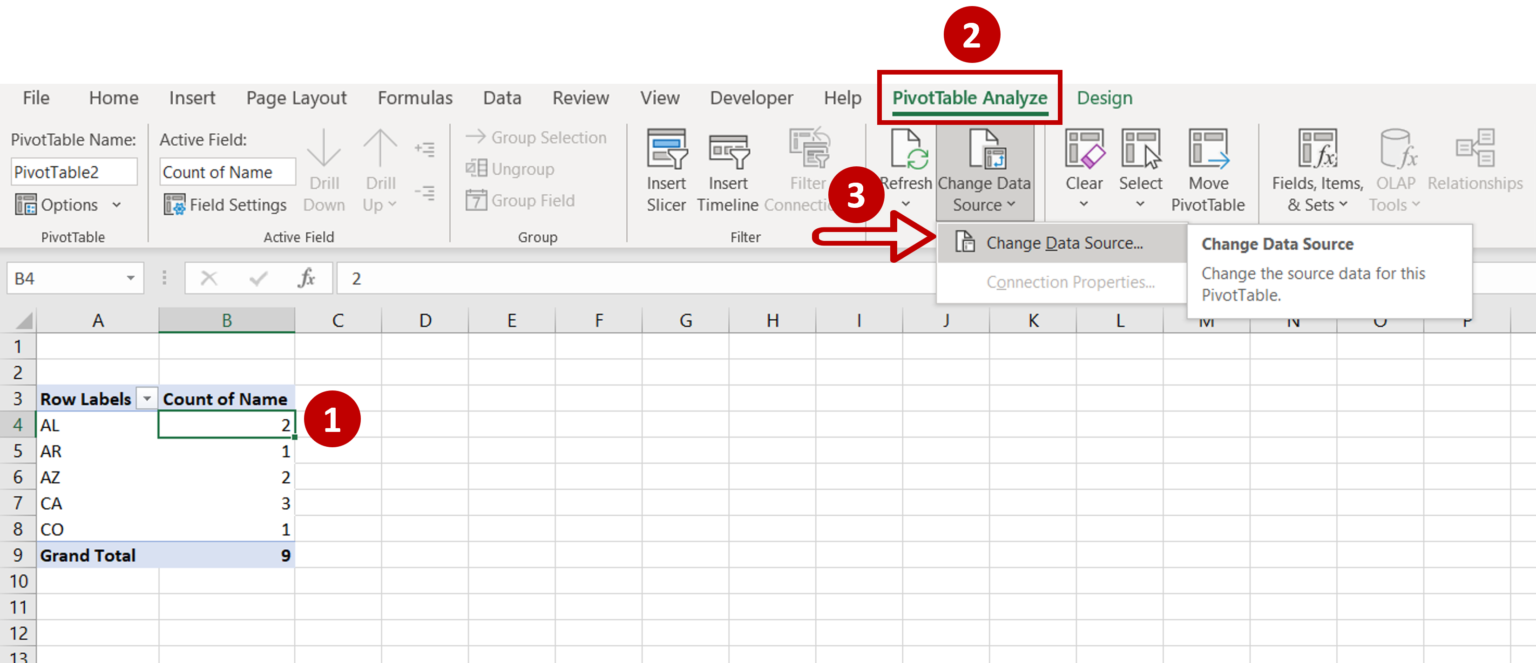Image resolution: width=1536 pixels, height=663 pixels.
Task: Open the Row Labels filter dropdown
Action: point(147,399)
